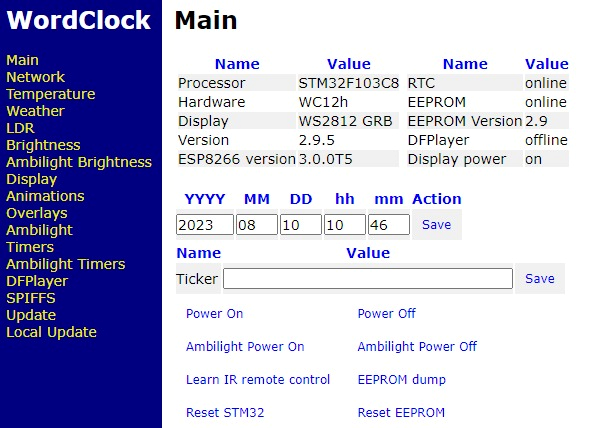Click the 2.9.5 version value
Image resolution: width=600 pixels, height=428 pixels.
[x=316, y=140]
